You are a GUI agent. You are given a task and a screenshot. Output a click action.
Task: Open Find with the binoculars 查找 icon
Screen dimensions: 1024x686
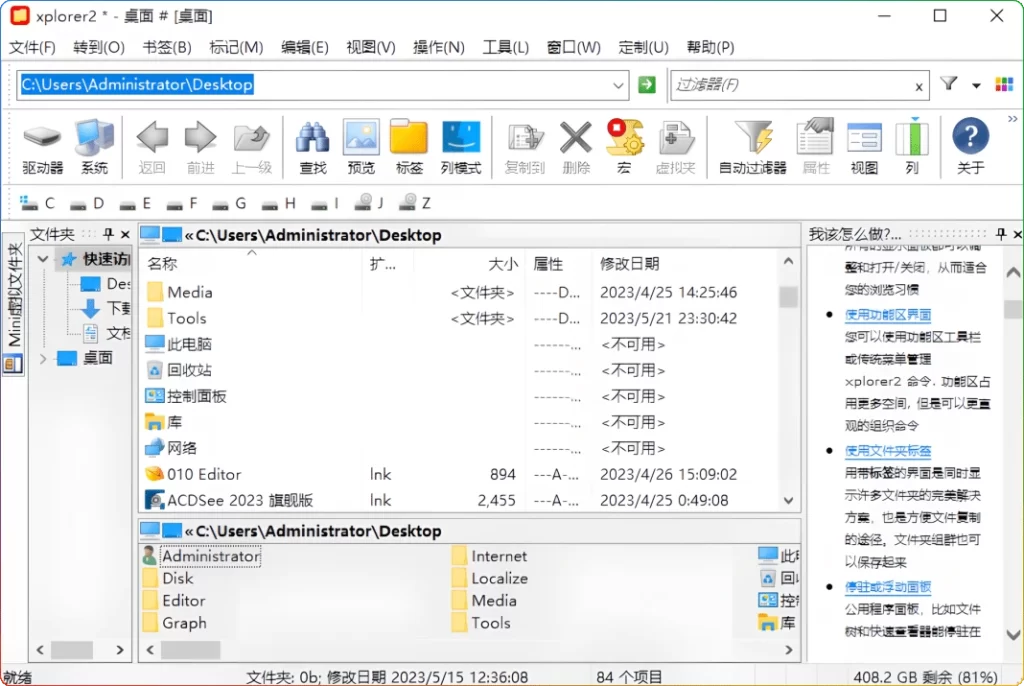[x=313, y=147]
